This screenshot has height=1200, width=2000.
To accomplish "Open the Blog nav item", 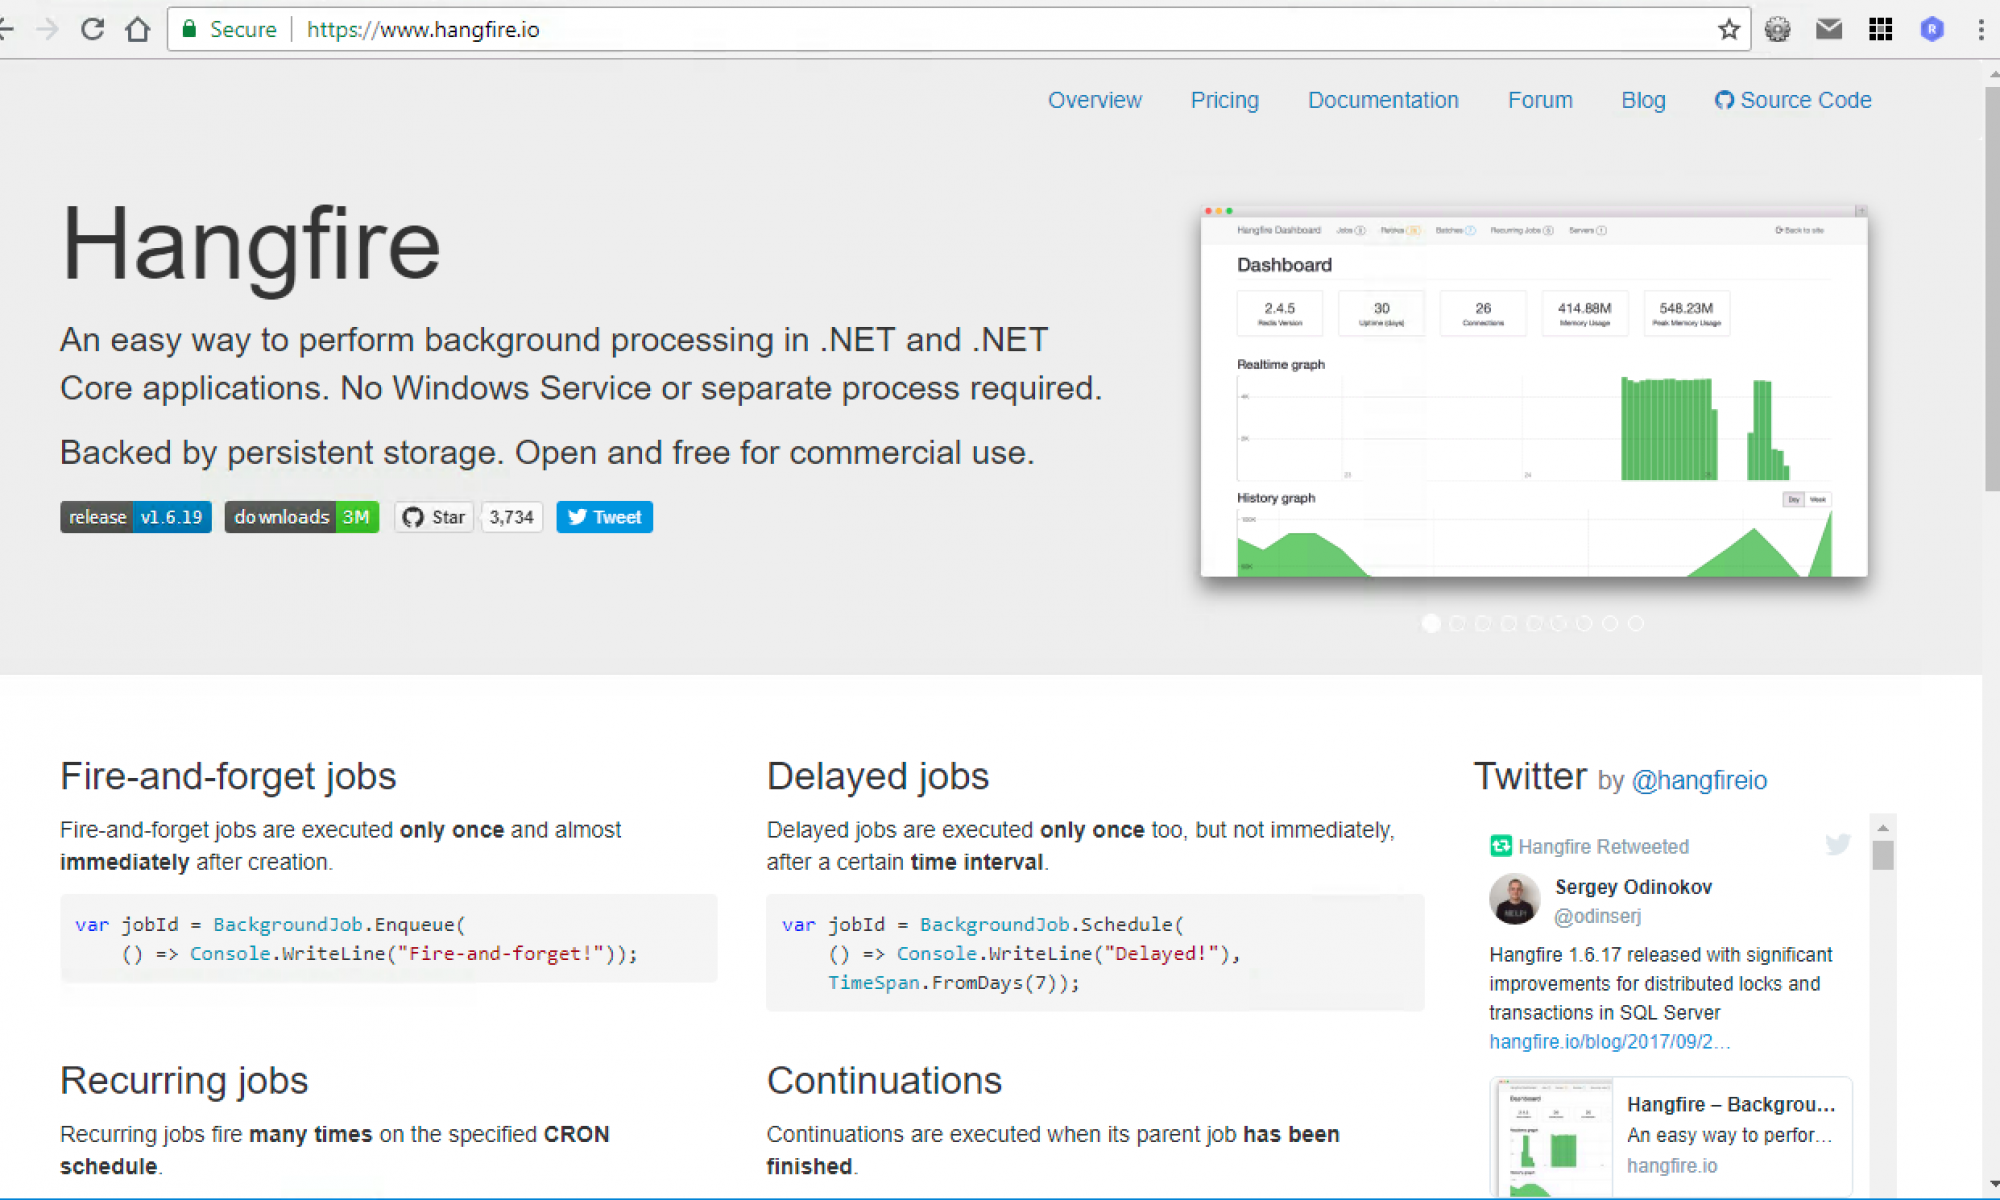I will pos(1643,100).
